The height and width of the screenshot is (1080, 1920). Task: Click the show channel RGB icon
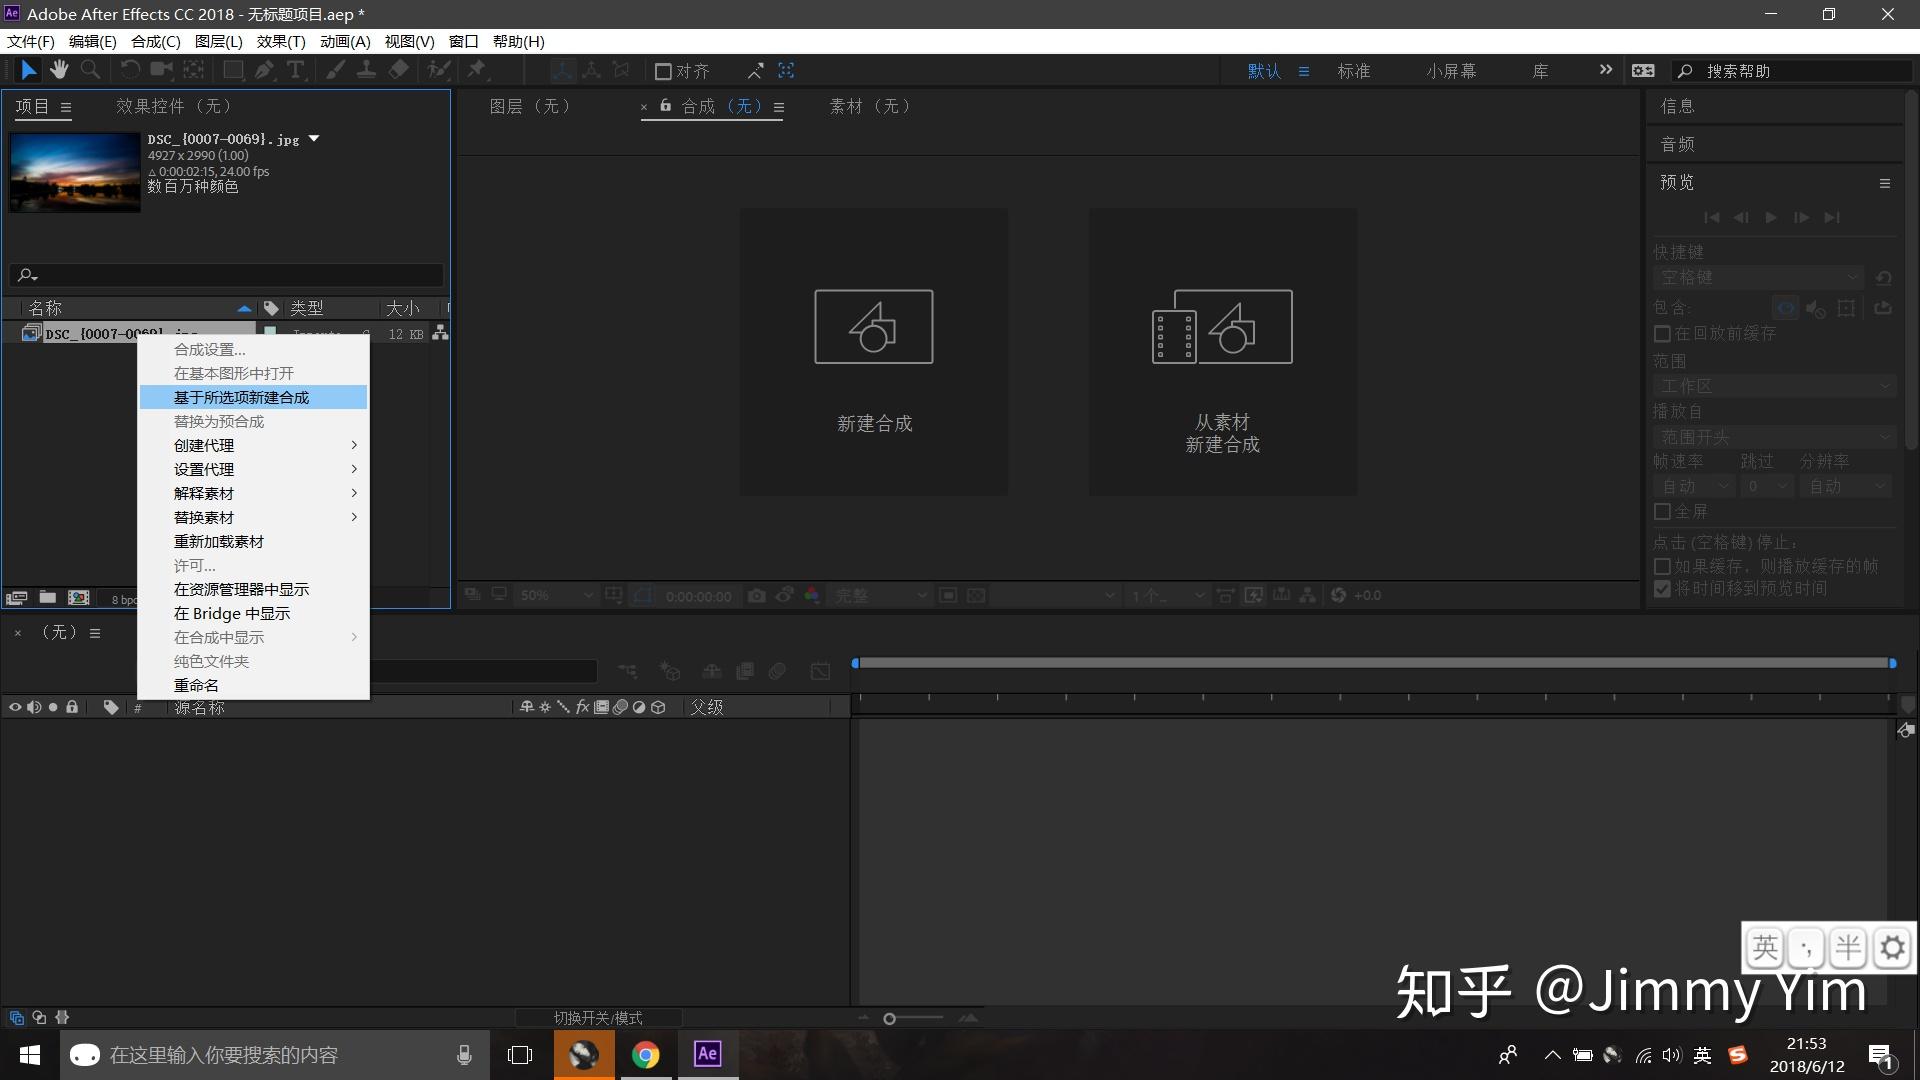coord(812,595)
